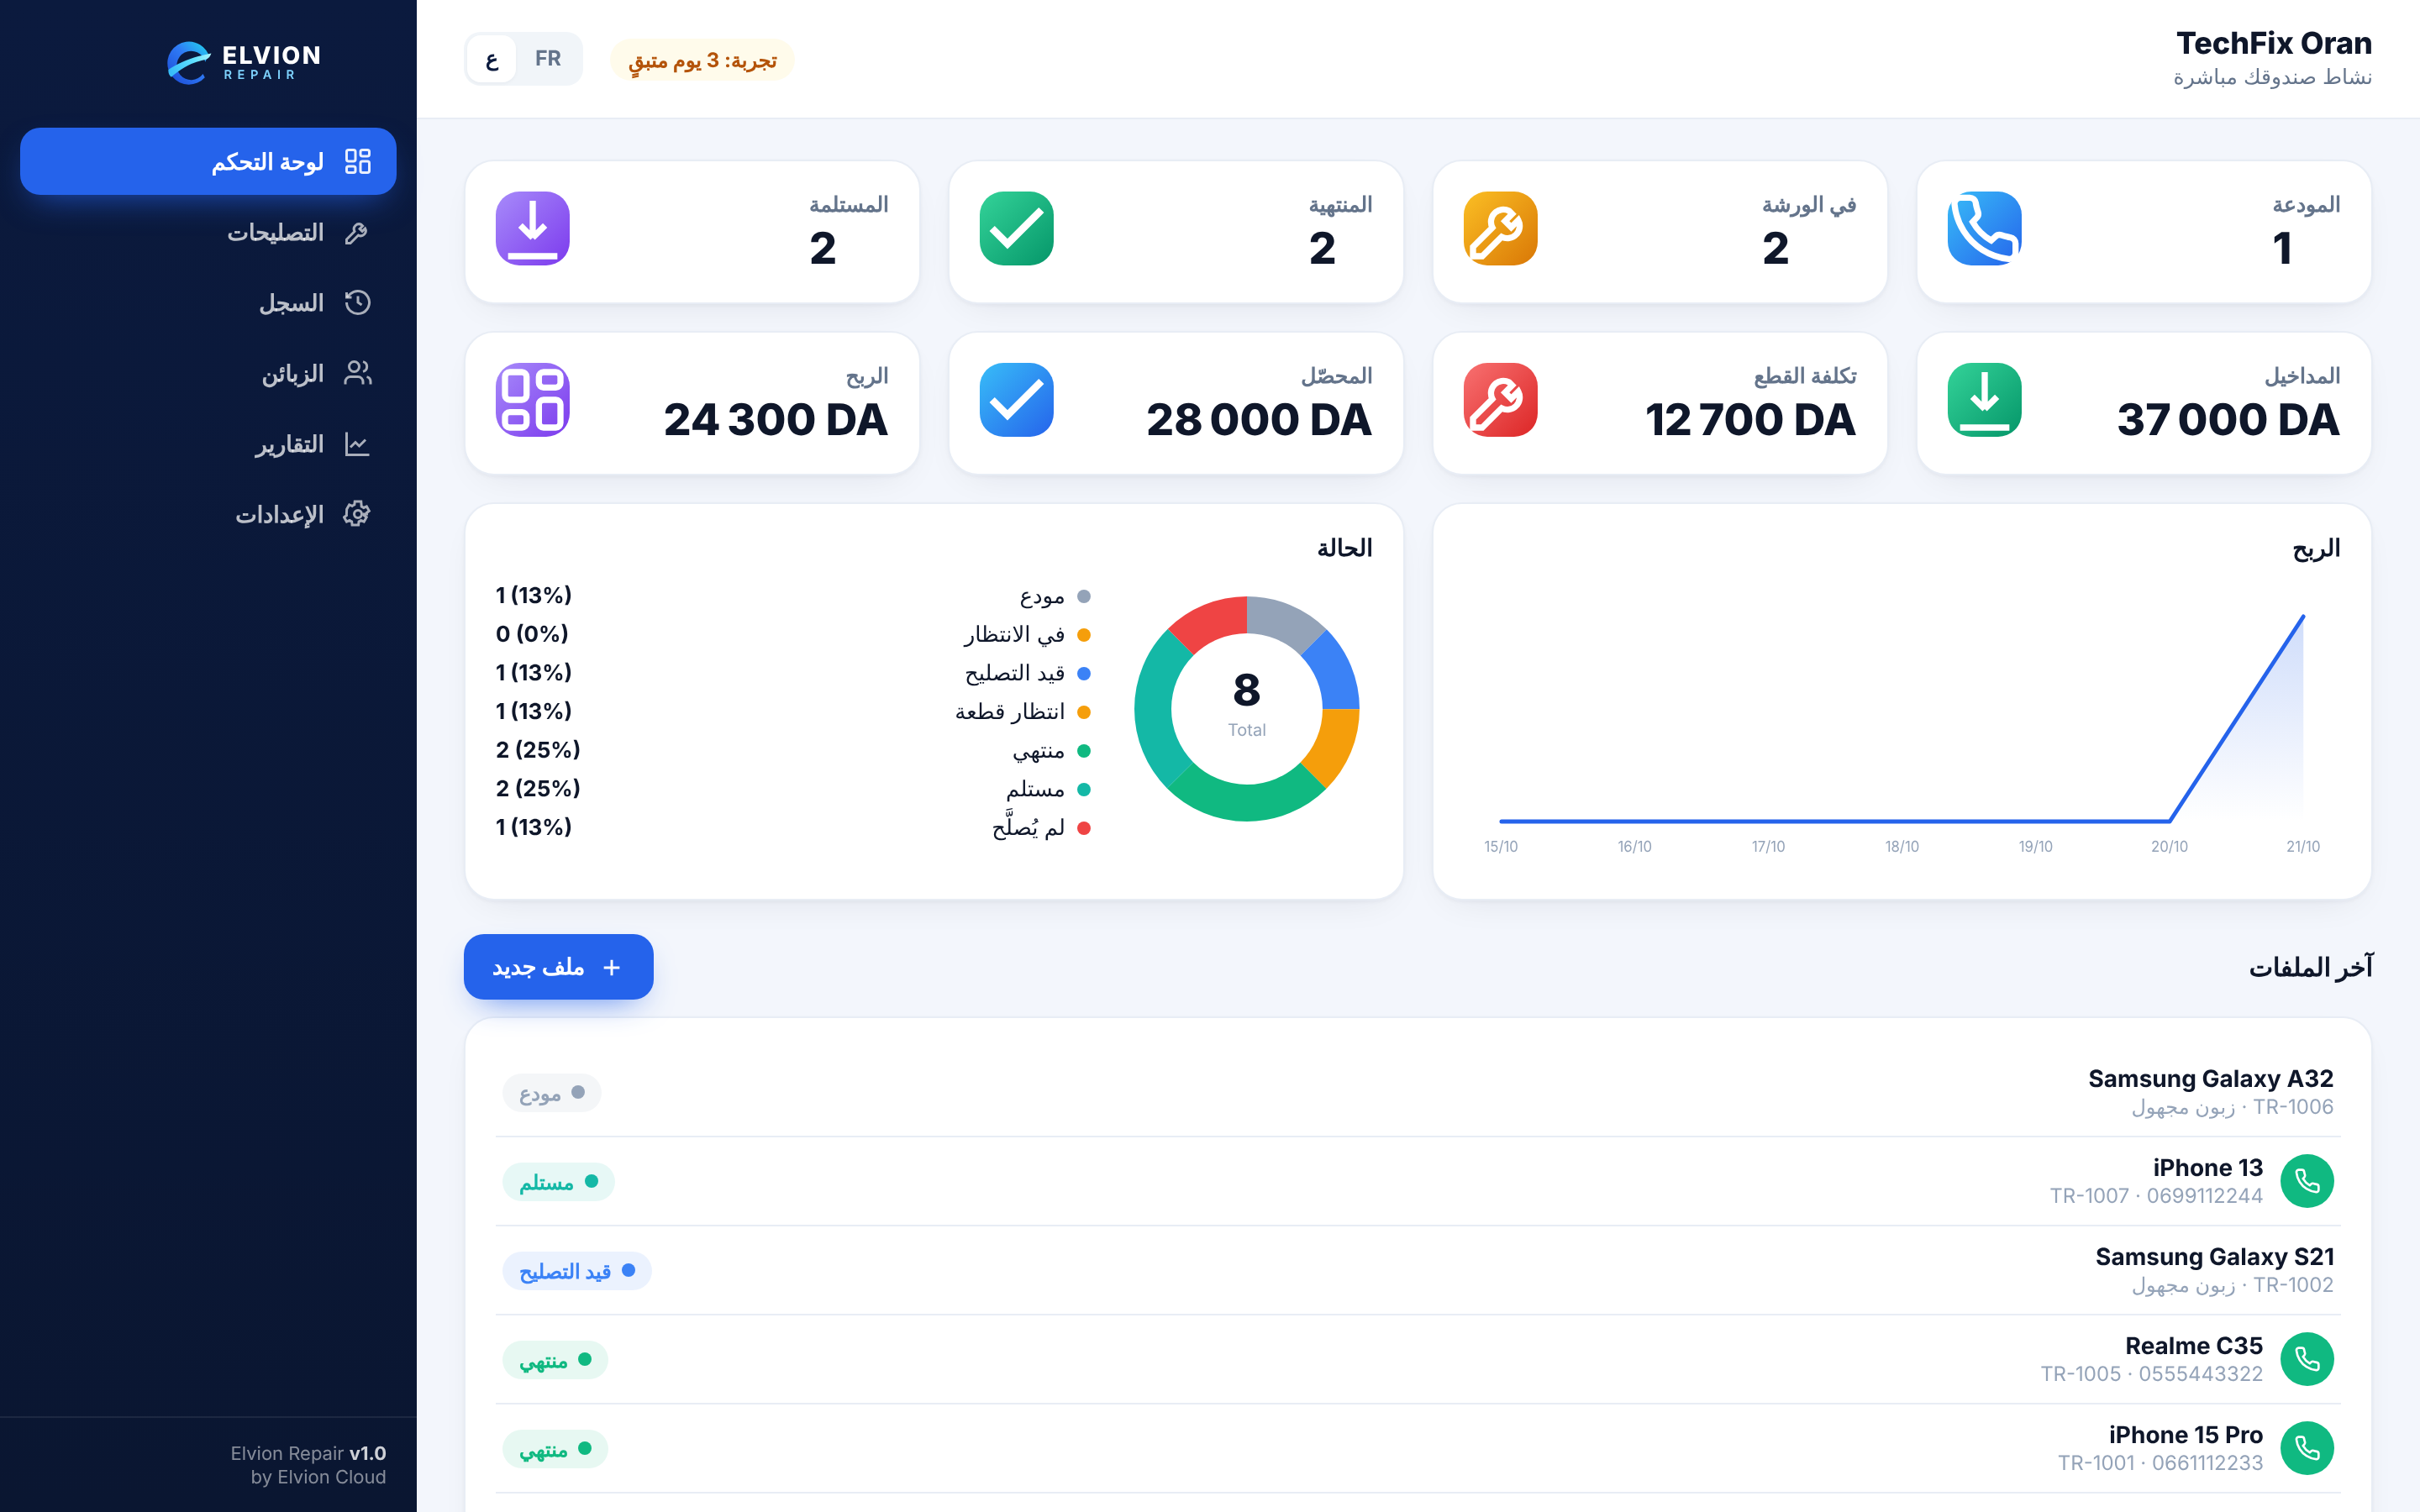Go to السجل in the sidebar
The image size is (2420, 1512).
pyautogui.click(x=208, y=302)
